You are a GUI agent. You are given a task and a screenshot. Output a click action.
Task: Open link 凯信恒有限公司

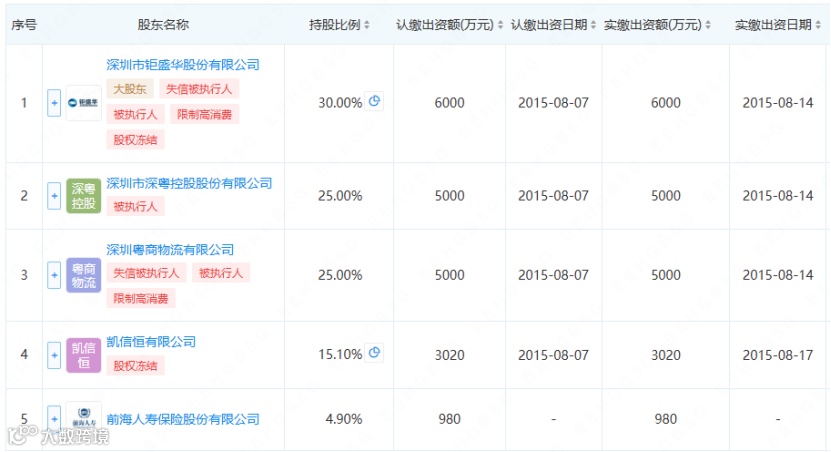click(x=151, y=342)
